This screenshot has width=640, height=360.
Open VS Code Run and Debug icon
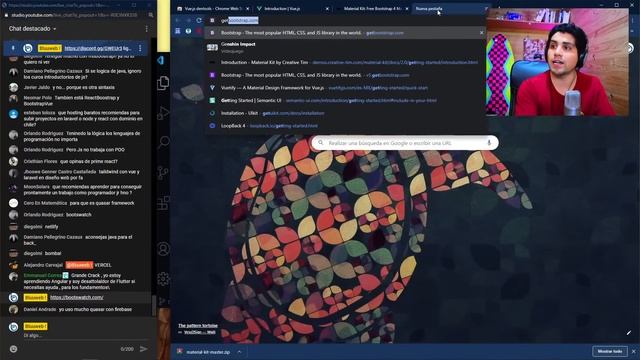point(163,113)
